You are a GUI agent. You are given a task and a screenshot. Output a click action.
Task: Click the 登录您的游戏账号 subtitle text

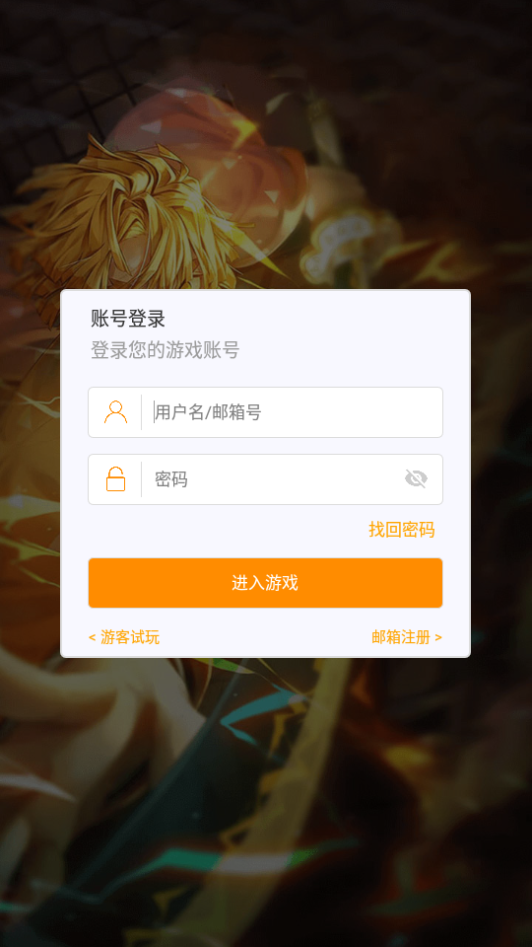pyautogui.click(x=165, y=350)
